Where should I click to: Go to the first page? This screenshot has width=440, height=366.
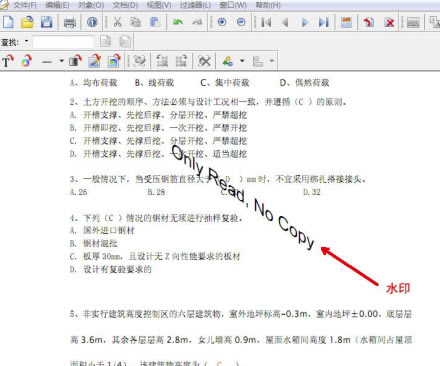pyautogui.click(x=266, y=22)
